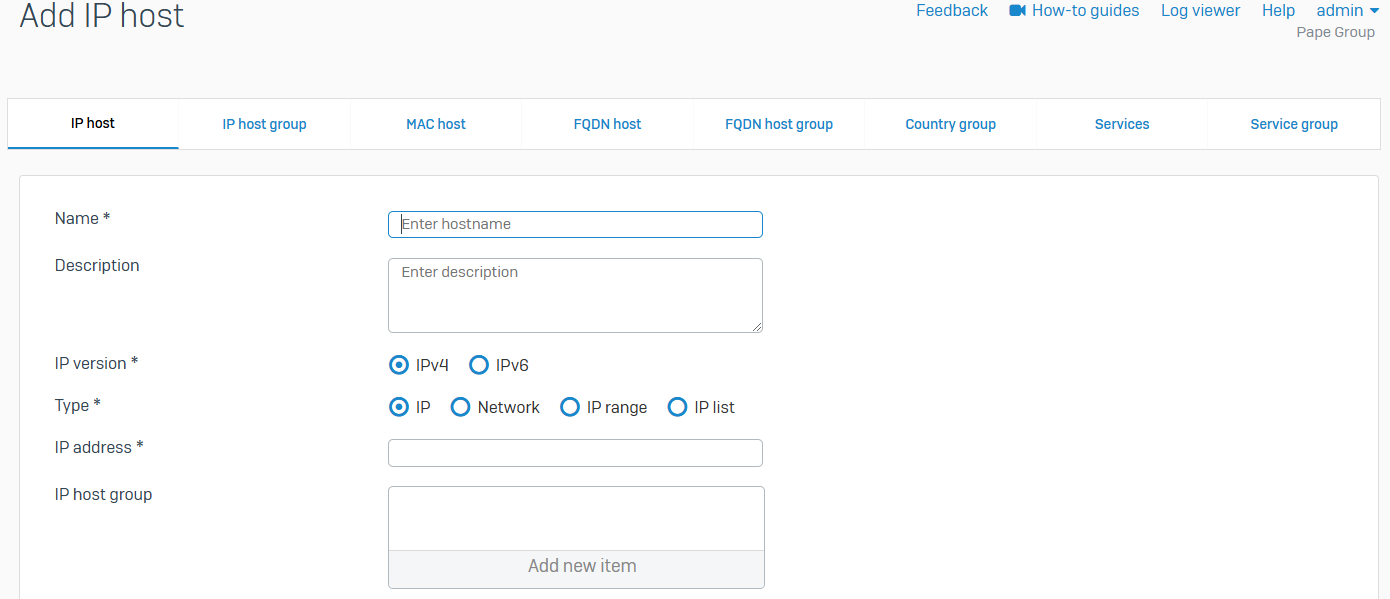The width and height of the screenshot is (1390, 599).
Task: Choose IP range as the host type
Action: pyautogui.click(x=570, y=407)
